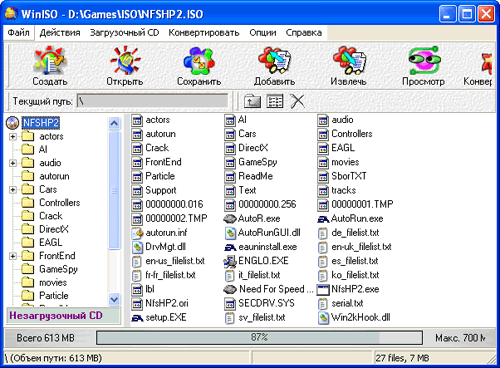Click the 87% capacity progress bar
This screenshot has width=500, height=368.
pos(259,338)
